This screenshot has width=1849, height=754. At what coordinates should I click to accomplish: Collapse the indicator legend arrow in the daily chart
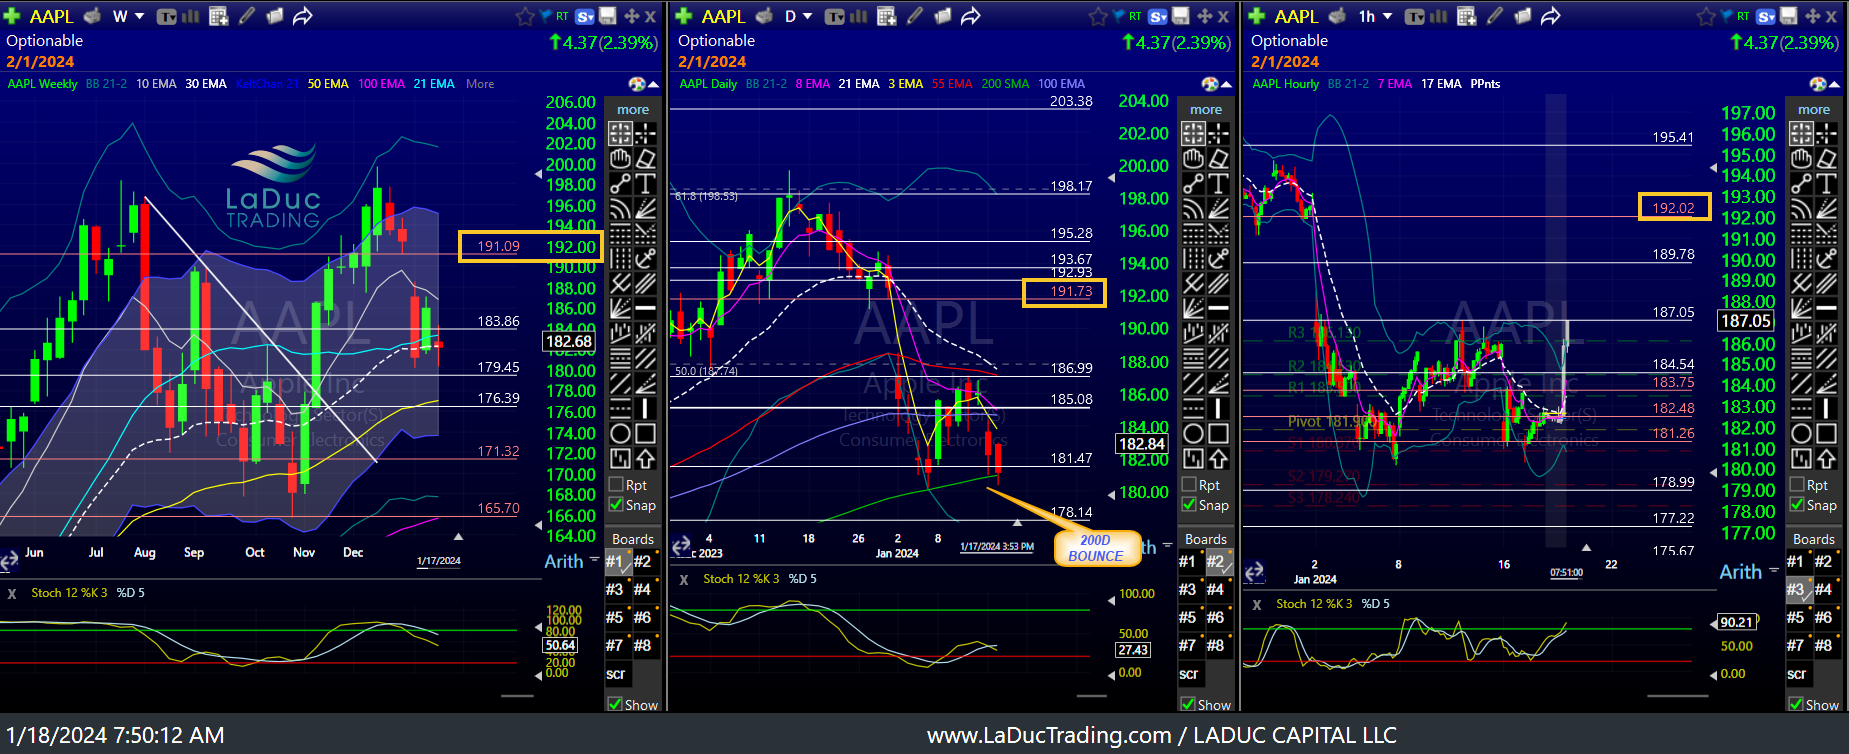1226,85
